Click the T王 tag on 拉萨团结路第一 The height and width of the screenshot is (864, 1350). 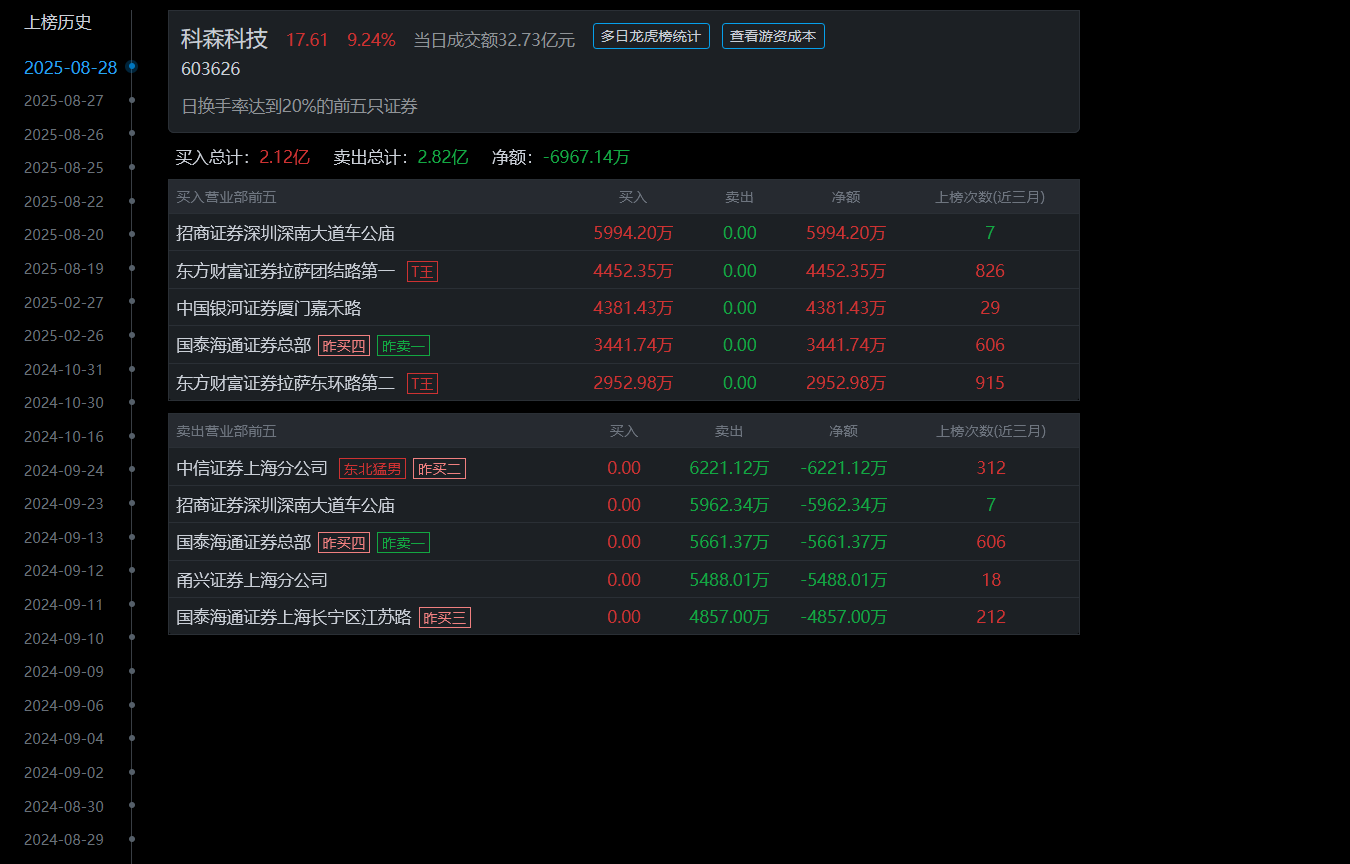point(422,271)
